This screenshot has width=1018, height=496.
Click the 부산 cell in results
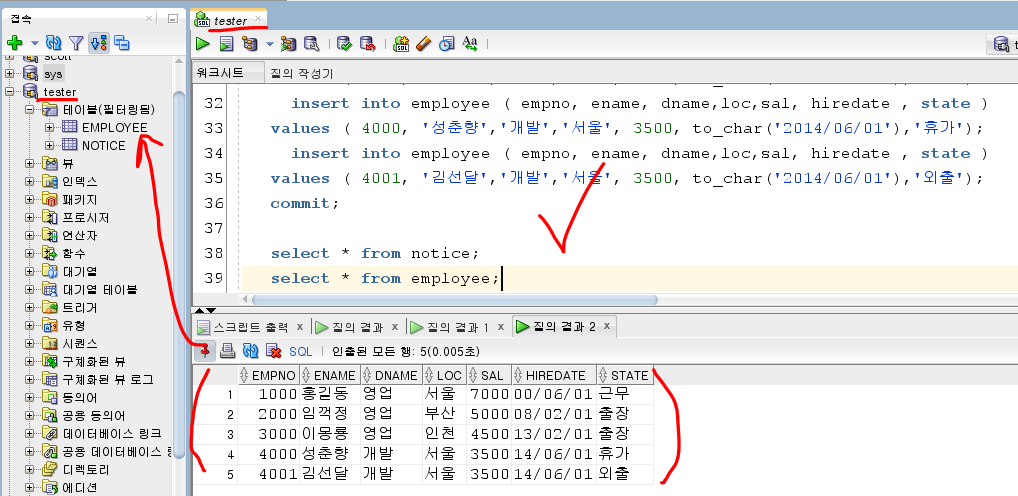pos(444,414)
